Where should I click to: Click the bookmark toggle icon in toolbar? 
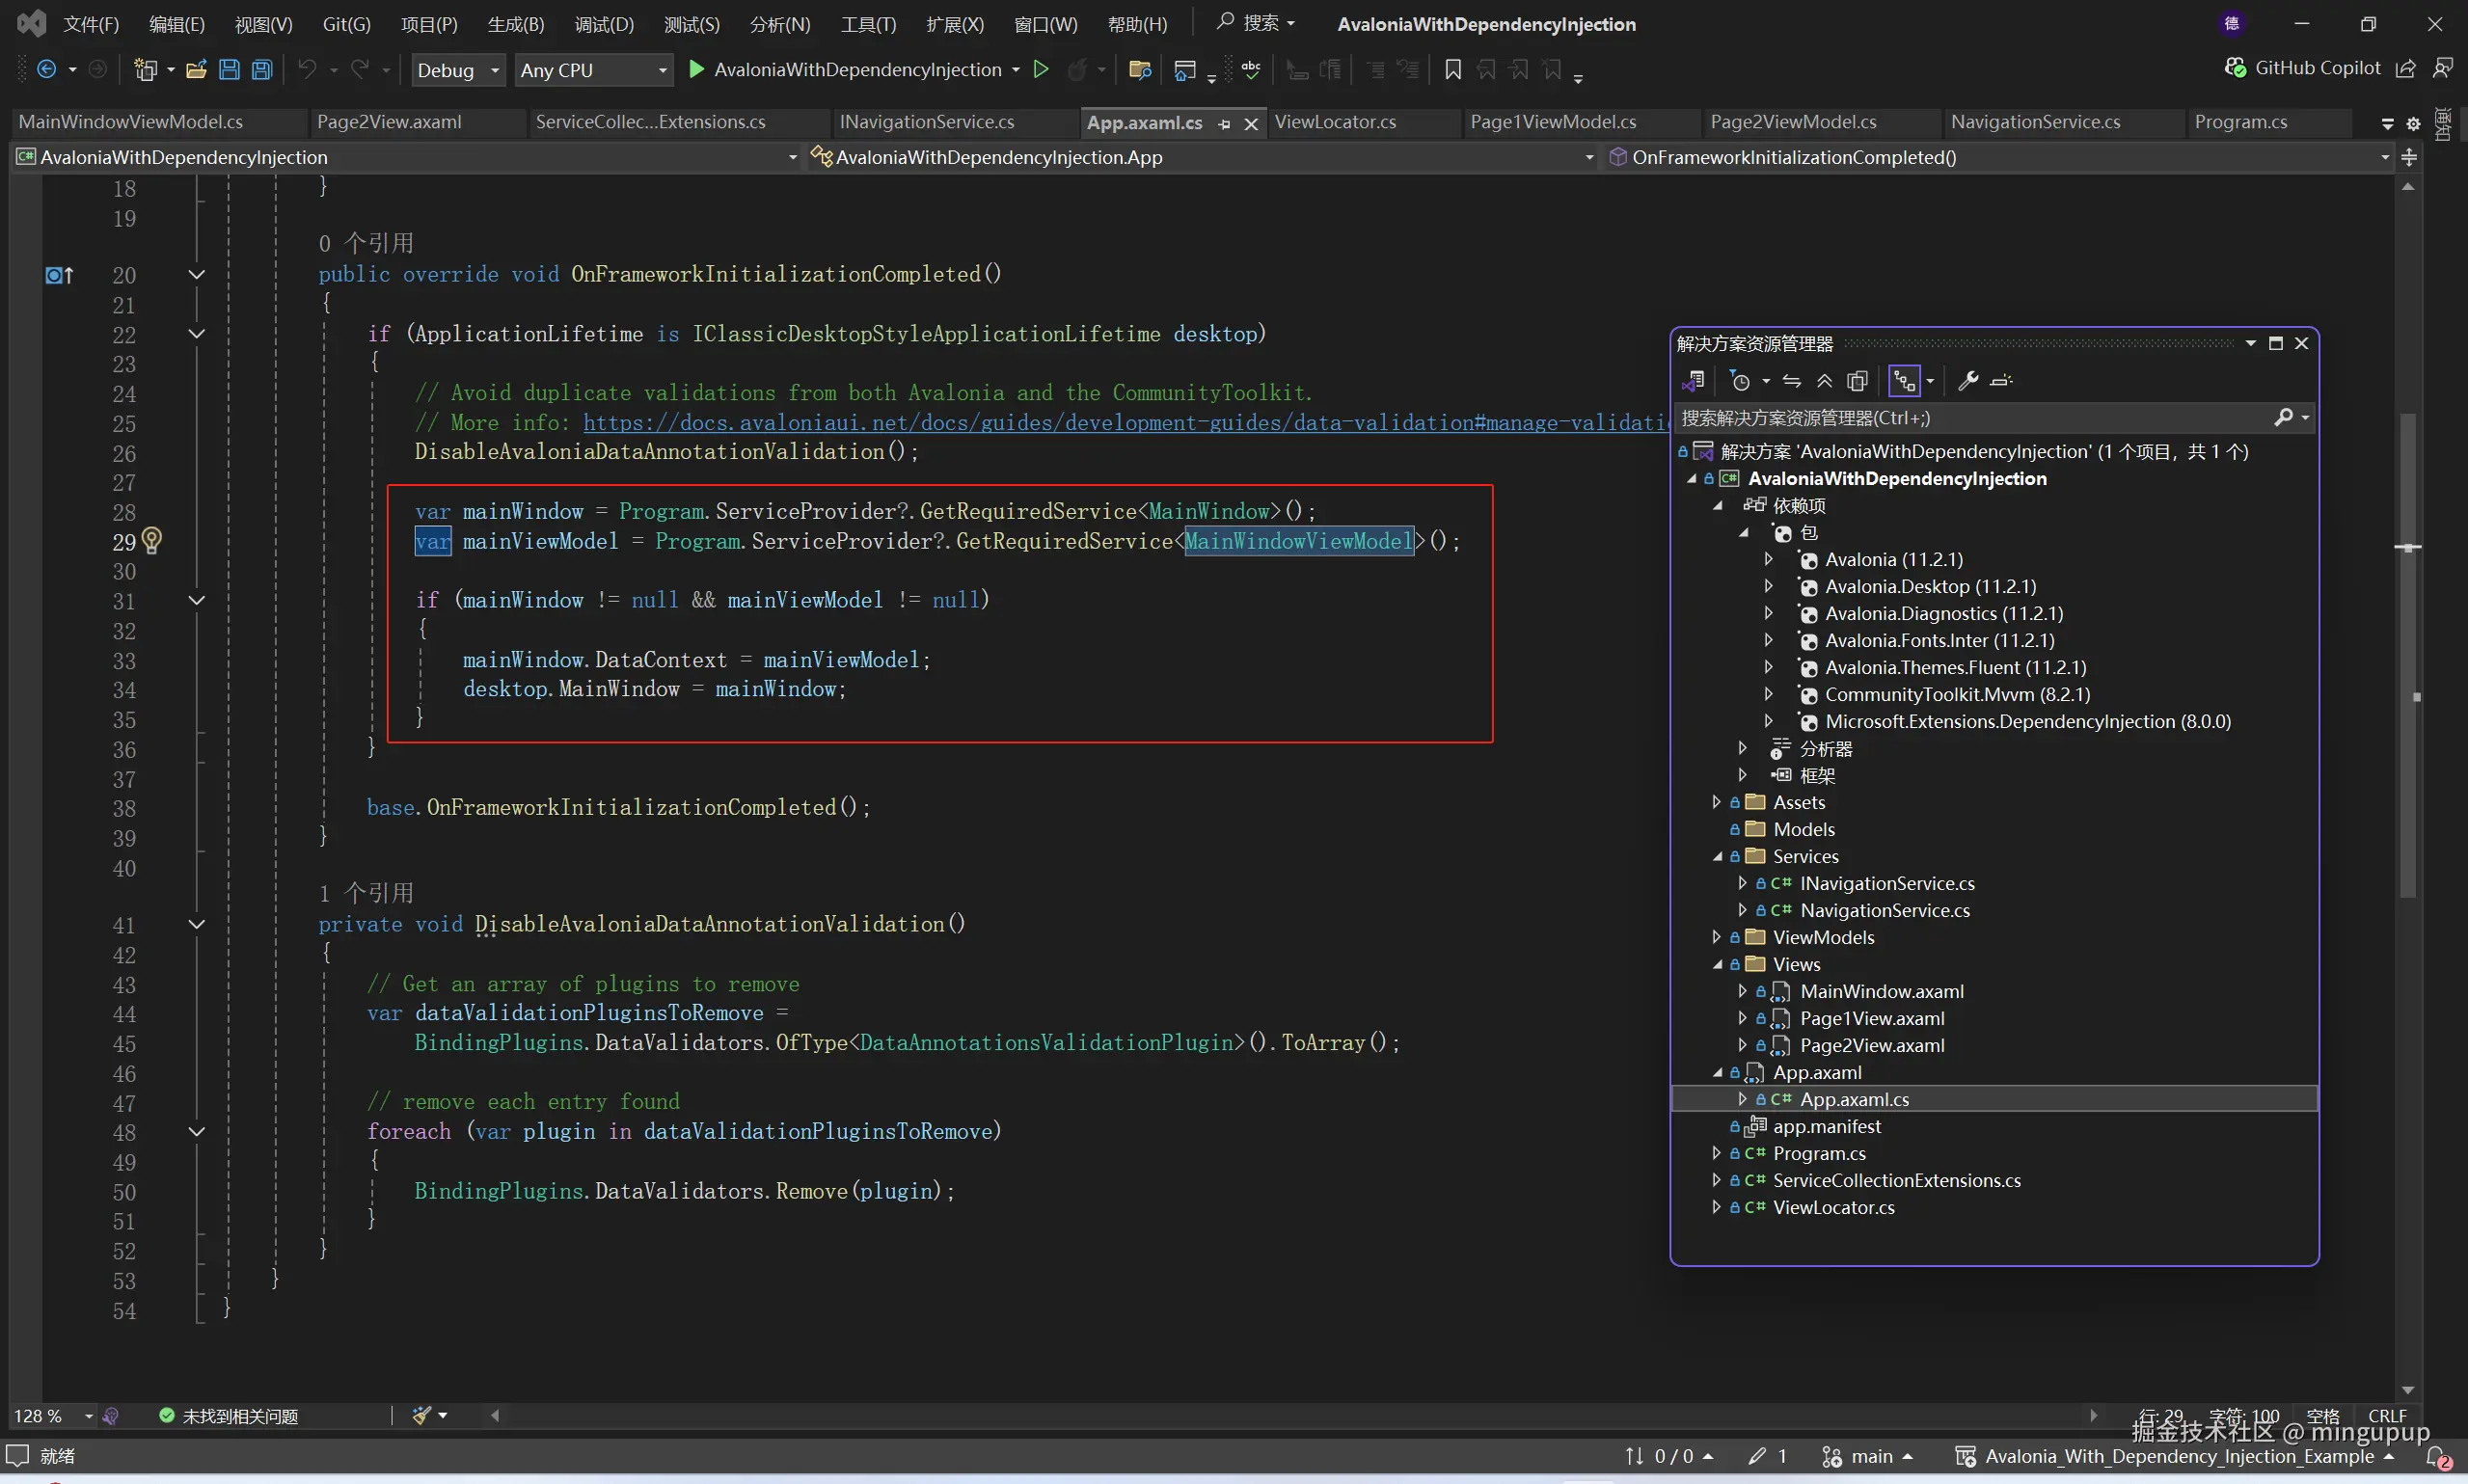(x=1453, y=70)
